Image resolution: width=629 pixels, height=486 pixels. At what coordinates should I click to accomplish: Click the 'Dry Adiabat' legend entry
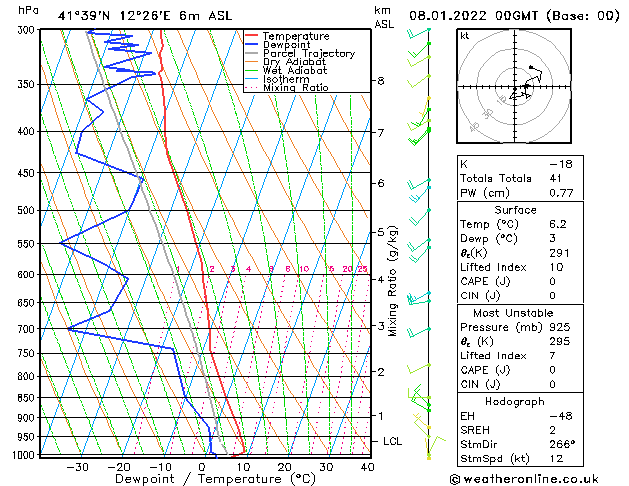294,62
